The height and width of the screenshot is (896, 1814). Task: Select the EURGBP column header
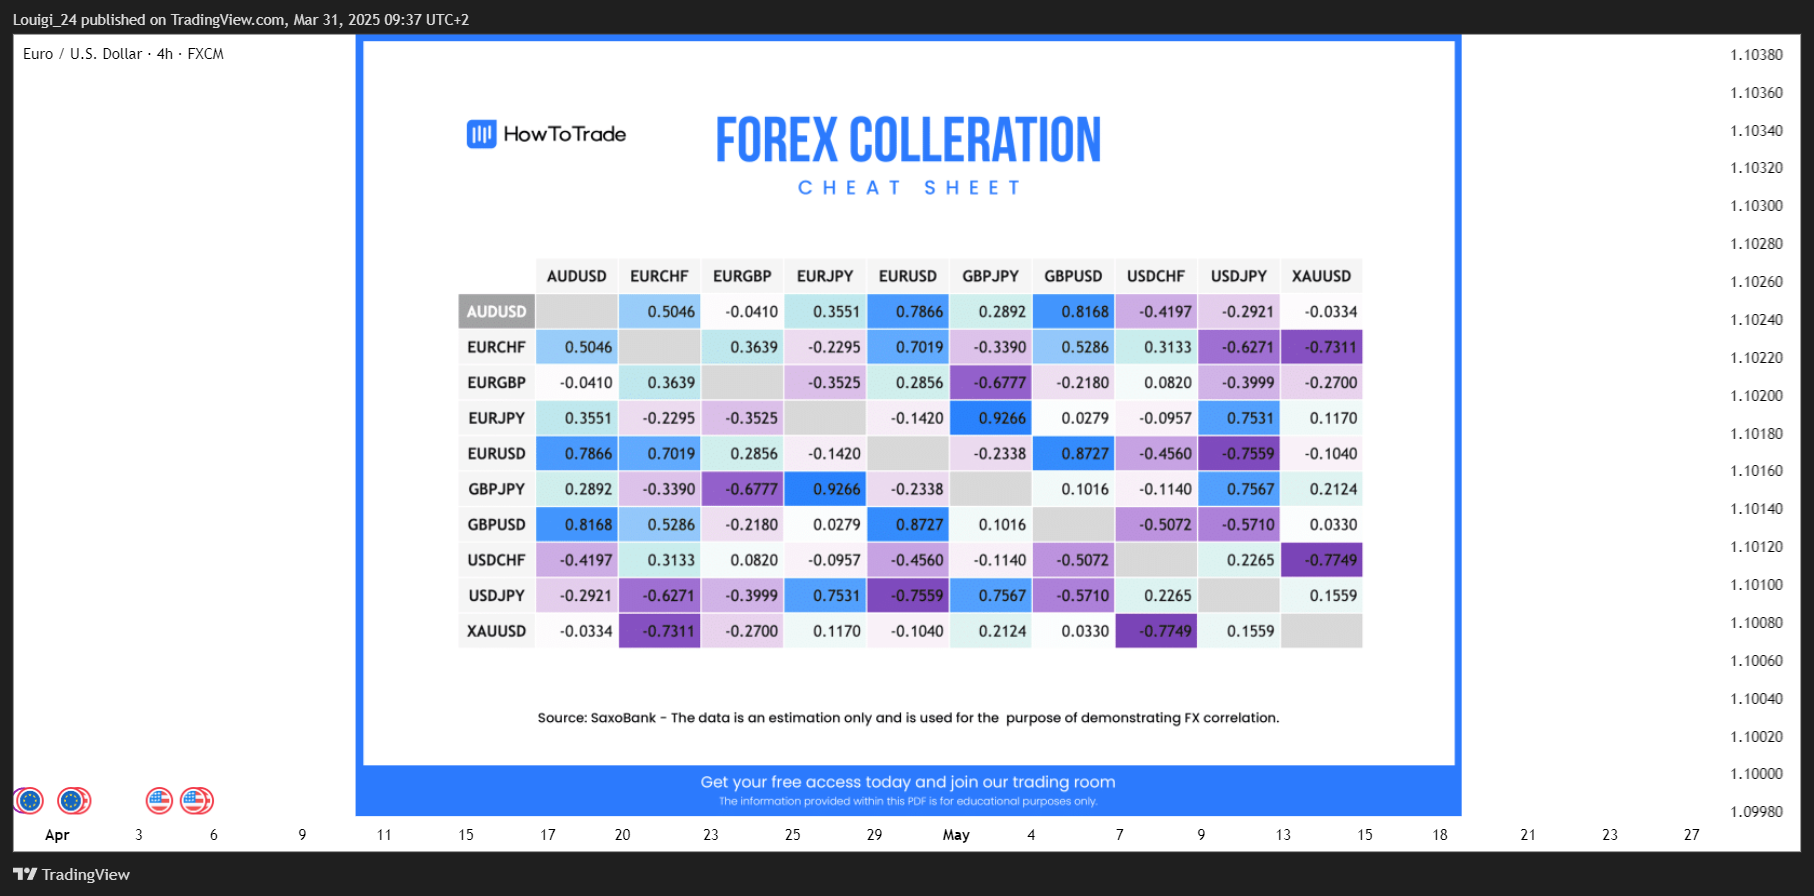coord(742,276)
